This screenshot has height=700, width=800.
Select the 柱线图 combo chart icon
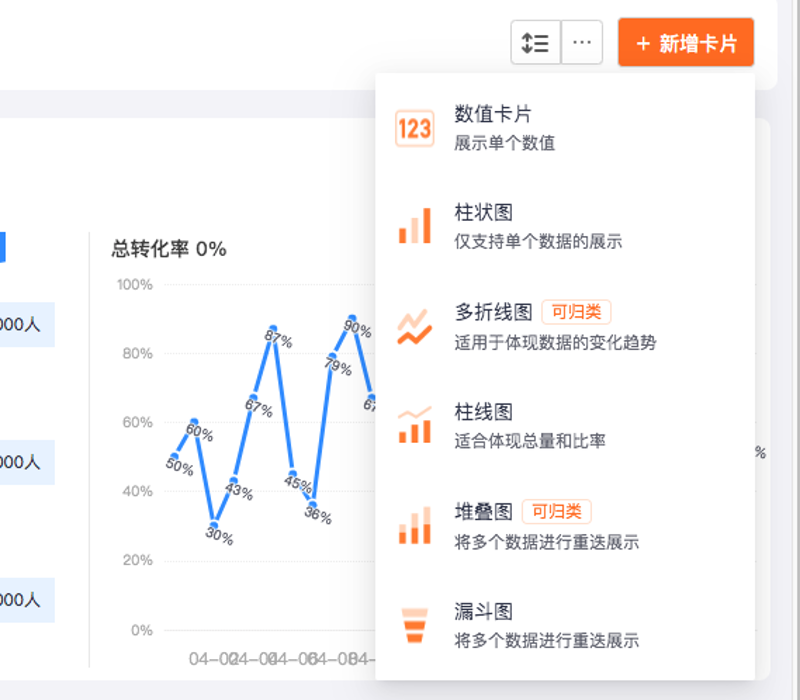(x=414, y=424)
